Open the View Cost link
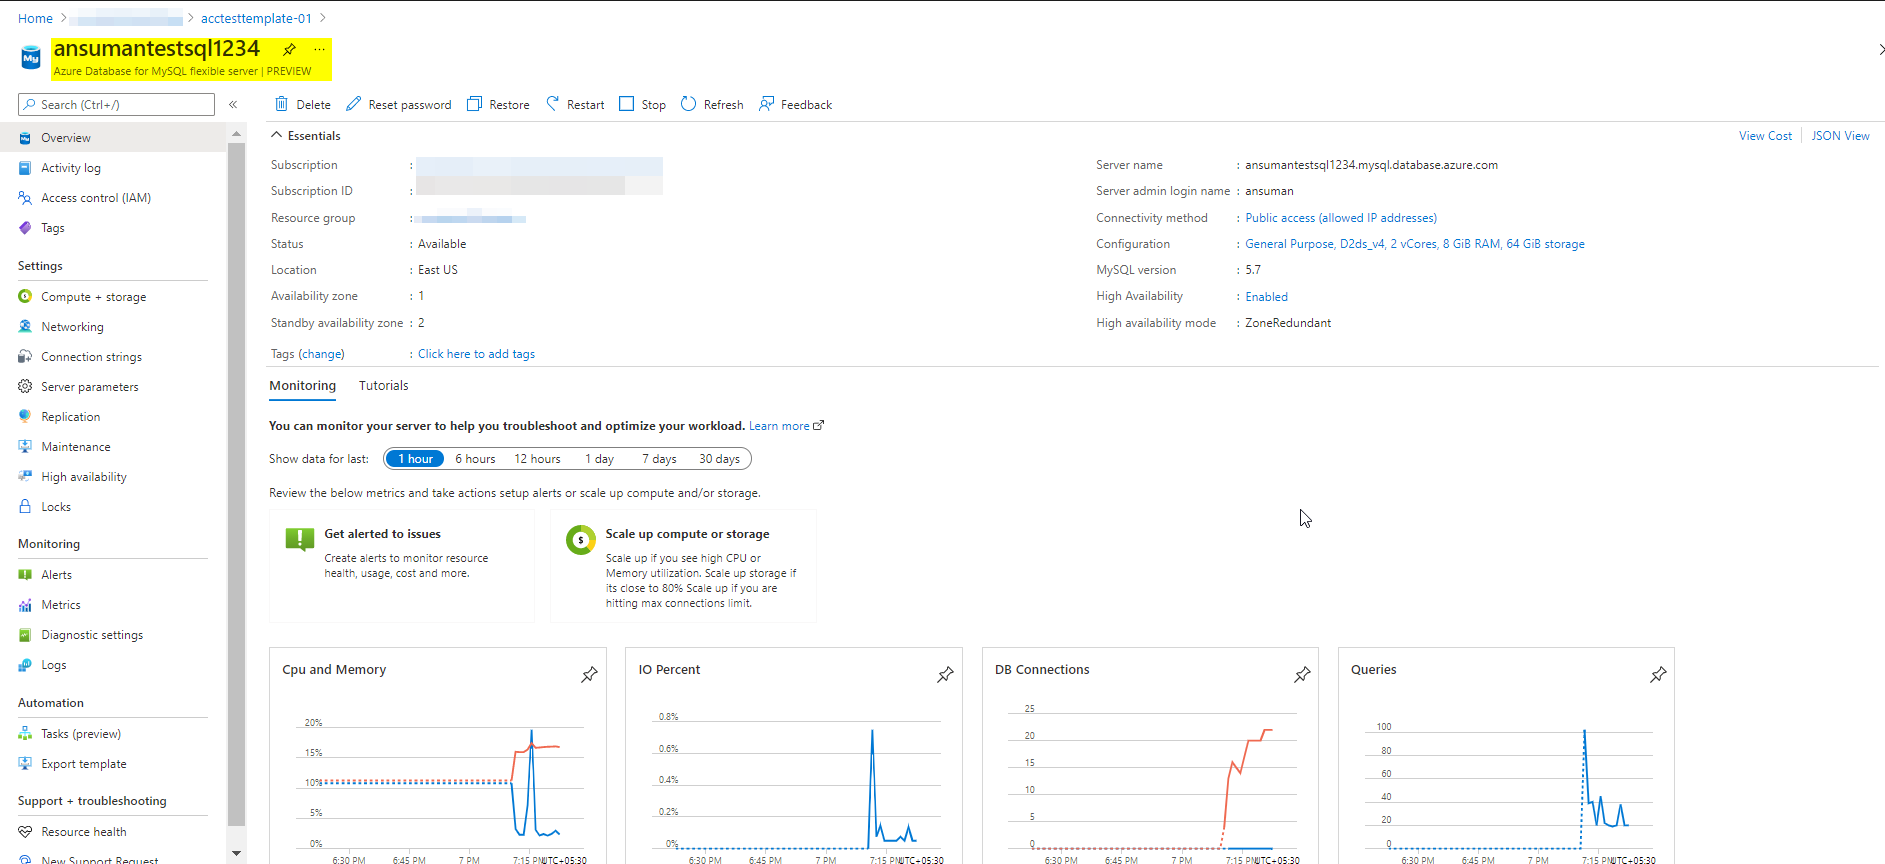Viewport: 1885px width, 864px height. (x=1765, y=136)
